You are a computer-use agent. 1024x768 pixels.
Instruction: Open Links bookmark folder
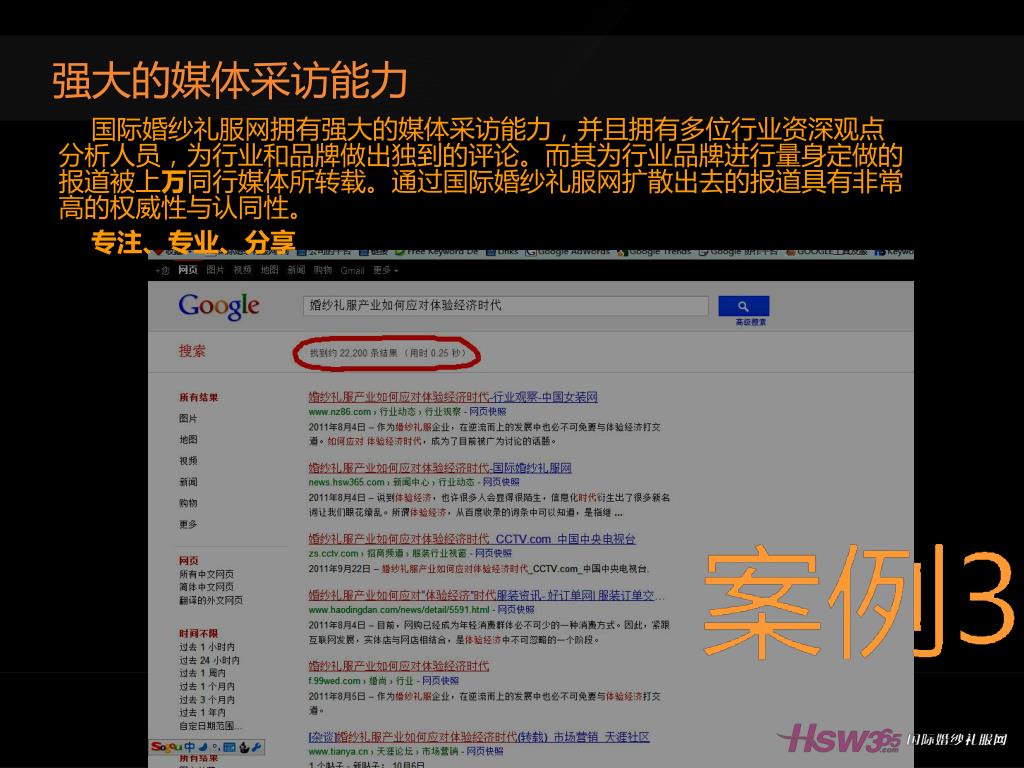click(x=502, y=251)
